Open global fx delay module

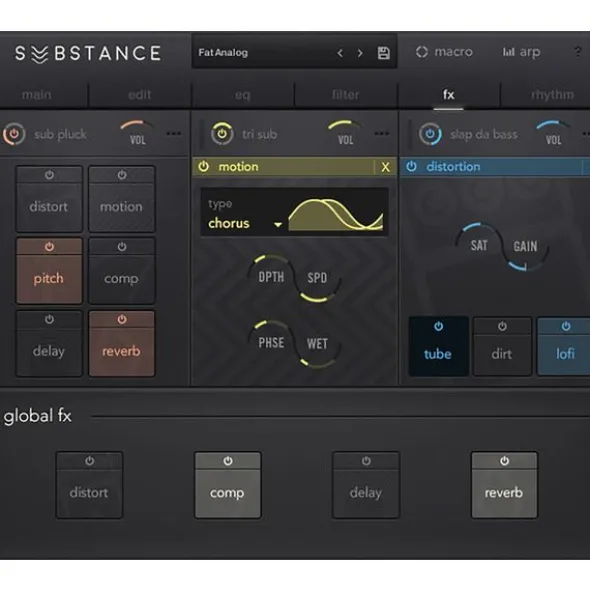coord(366,493)
